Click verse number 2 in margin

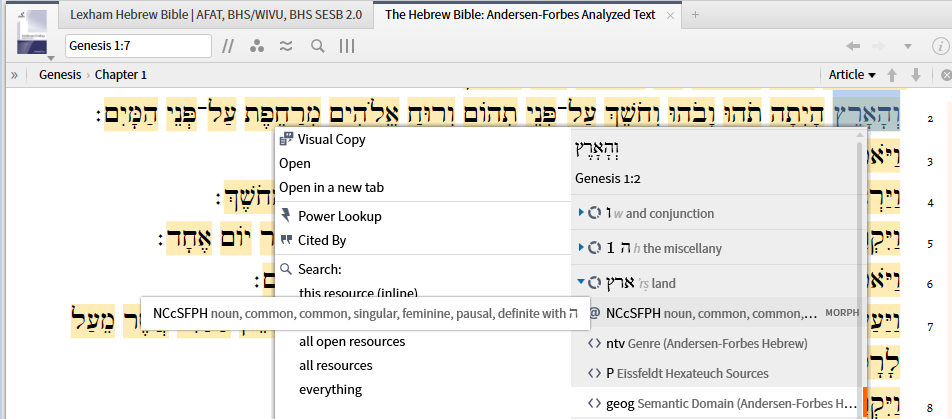(x=930, y=118)
